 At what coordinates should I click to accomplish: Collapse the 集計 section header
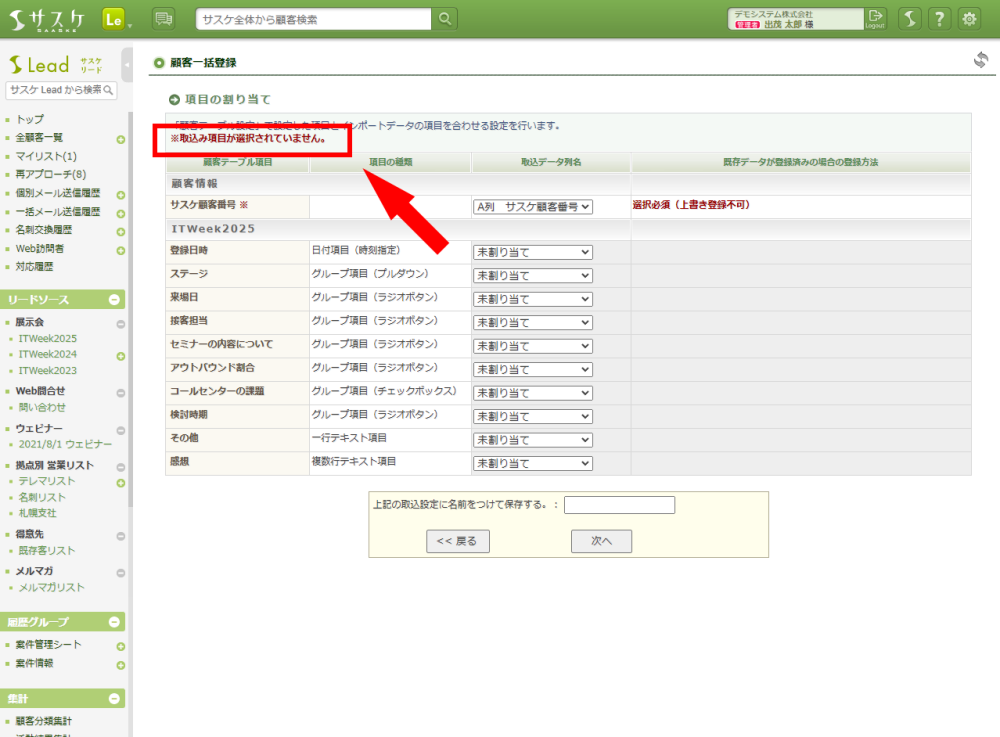(x=114, y=698)
